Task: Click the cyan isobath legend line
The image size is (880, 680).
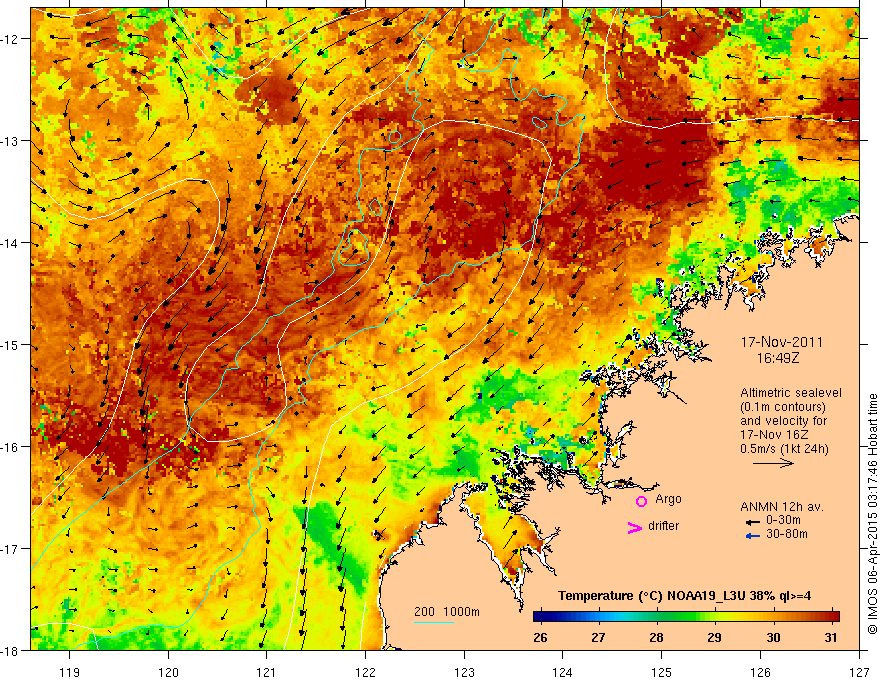Action: click(x=434, y=622)
